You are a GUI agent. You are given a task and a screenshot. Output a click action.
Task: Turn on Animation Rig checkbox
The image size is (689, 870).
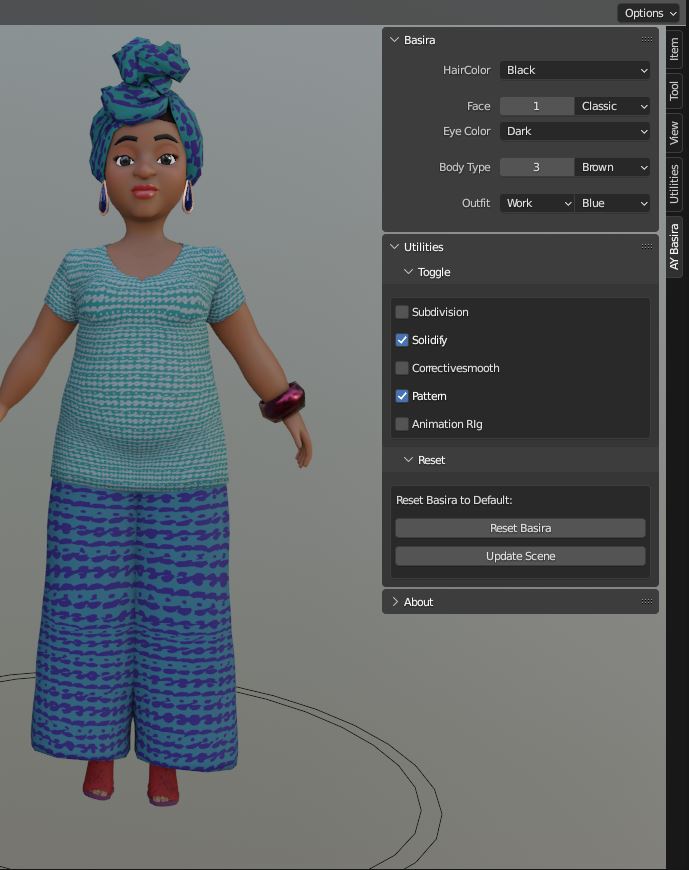[402, 424]
